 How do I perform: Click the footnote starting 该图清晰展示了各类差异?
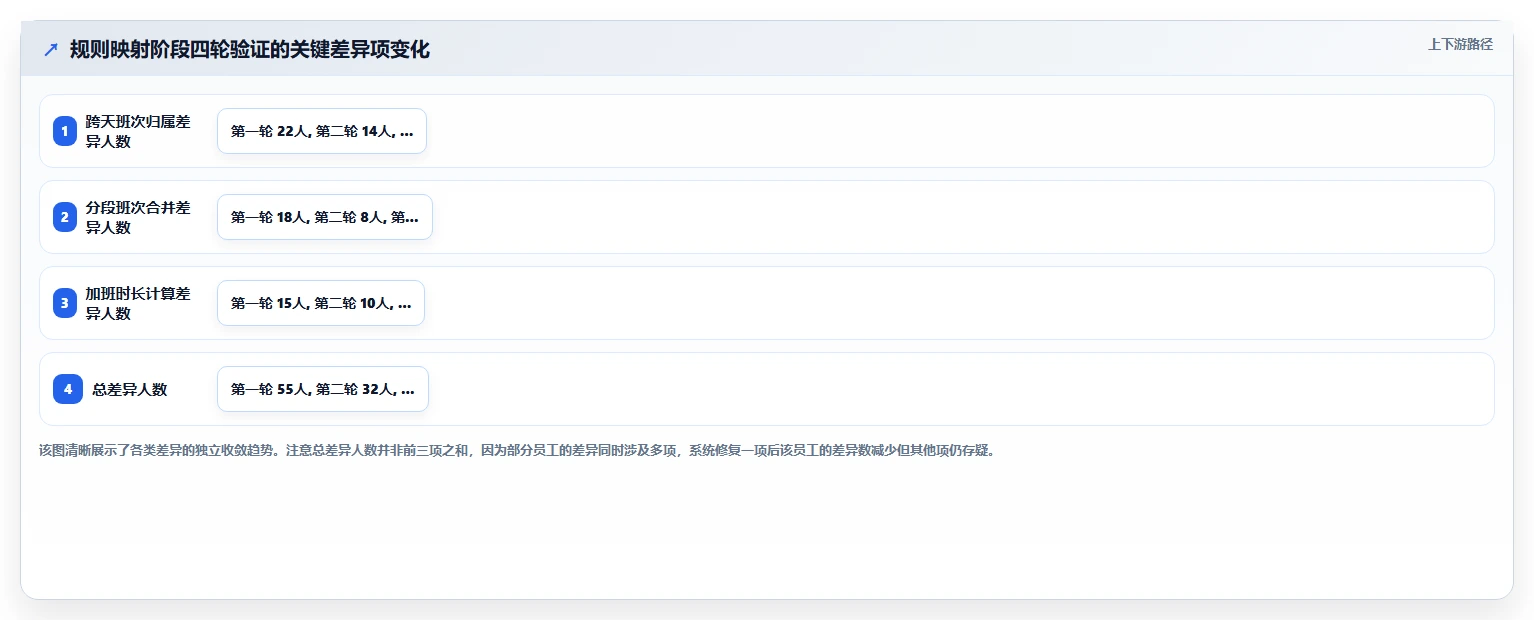point(517,450)
